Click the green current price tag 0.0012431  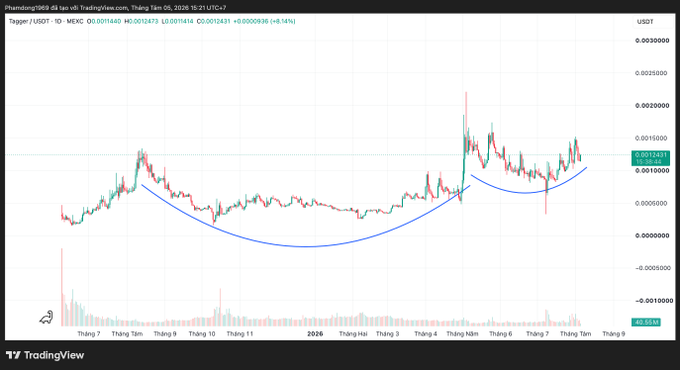[x=651, y=158]
